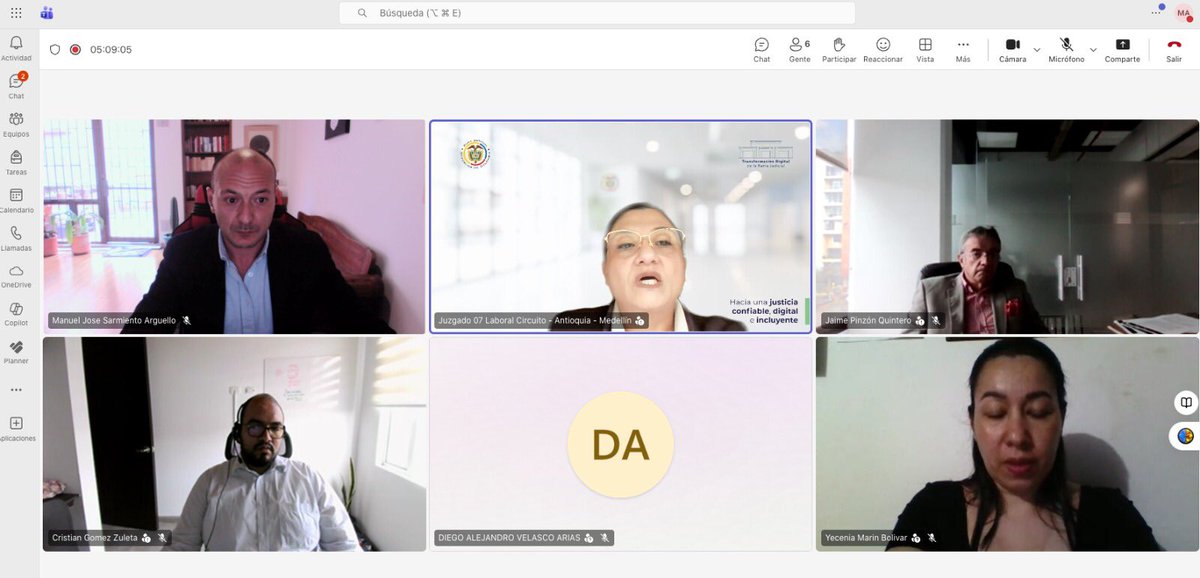This screenshot has width=1200, height=578.
Task: Open Tareas in the sidebar
Action: pos(16,162)
